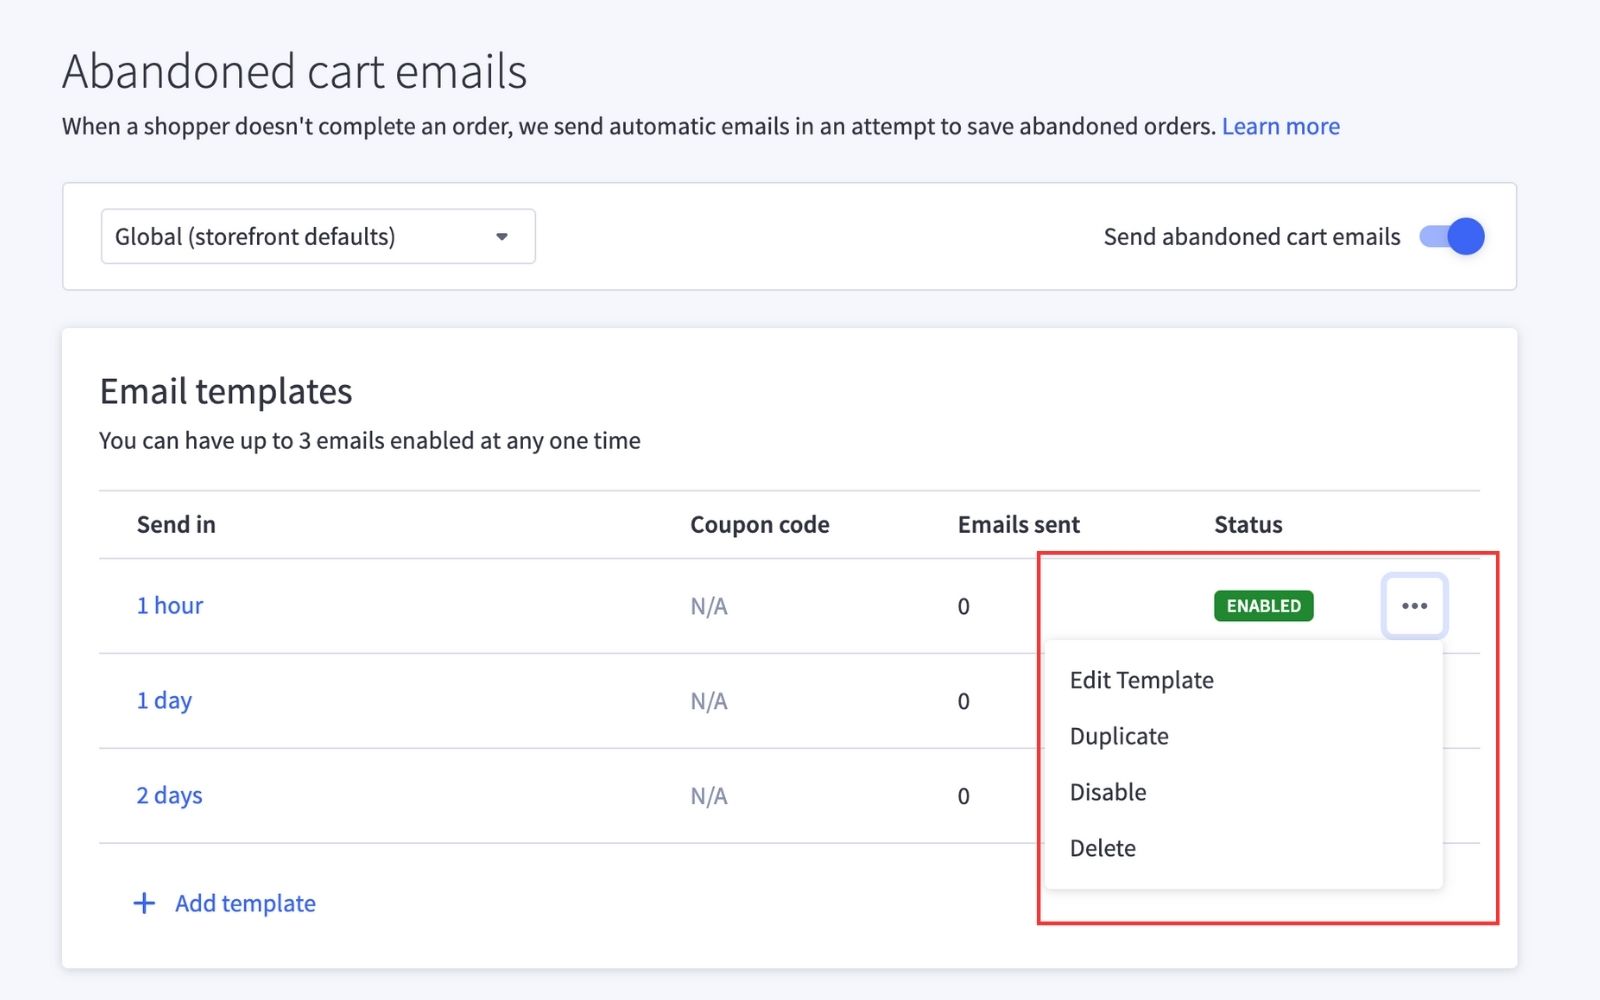
Task: Click the plus icon beside Add template
Action: [144, 903]
